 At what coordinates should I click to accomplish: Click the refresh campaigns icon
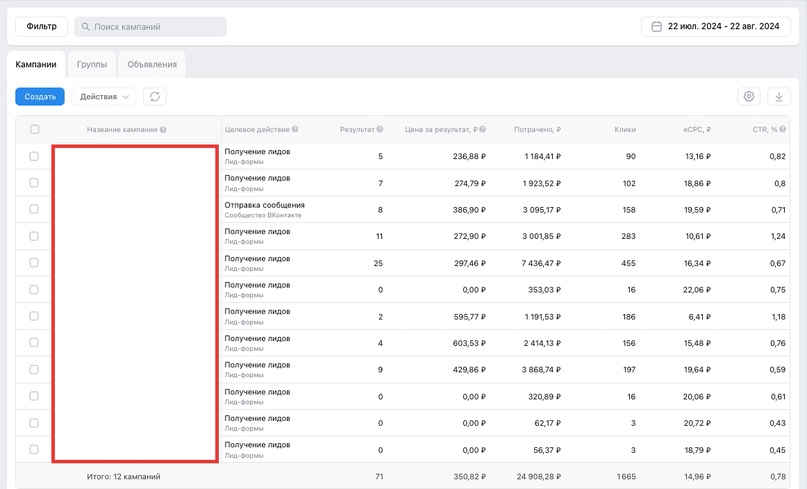pos(154,96)
